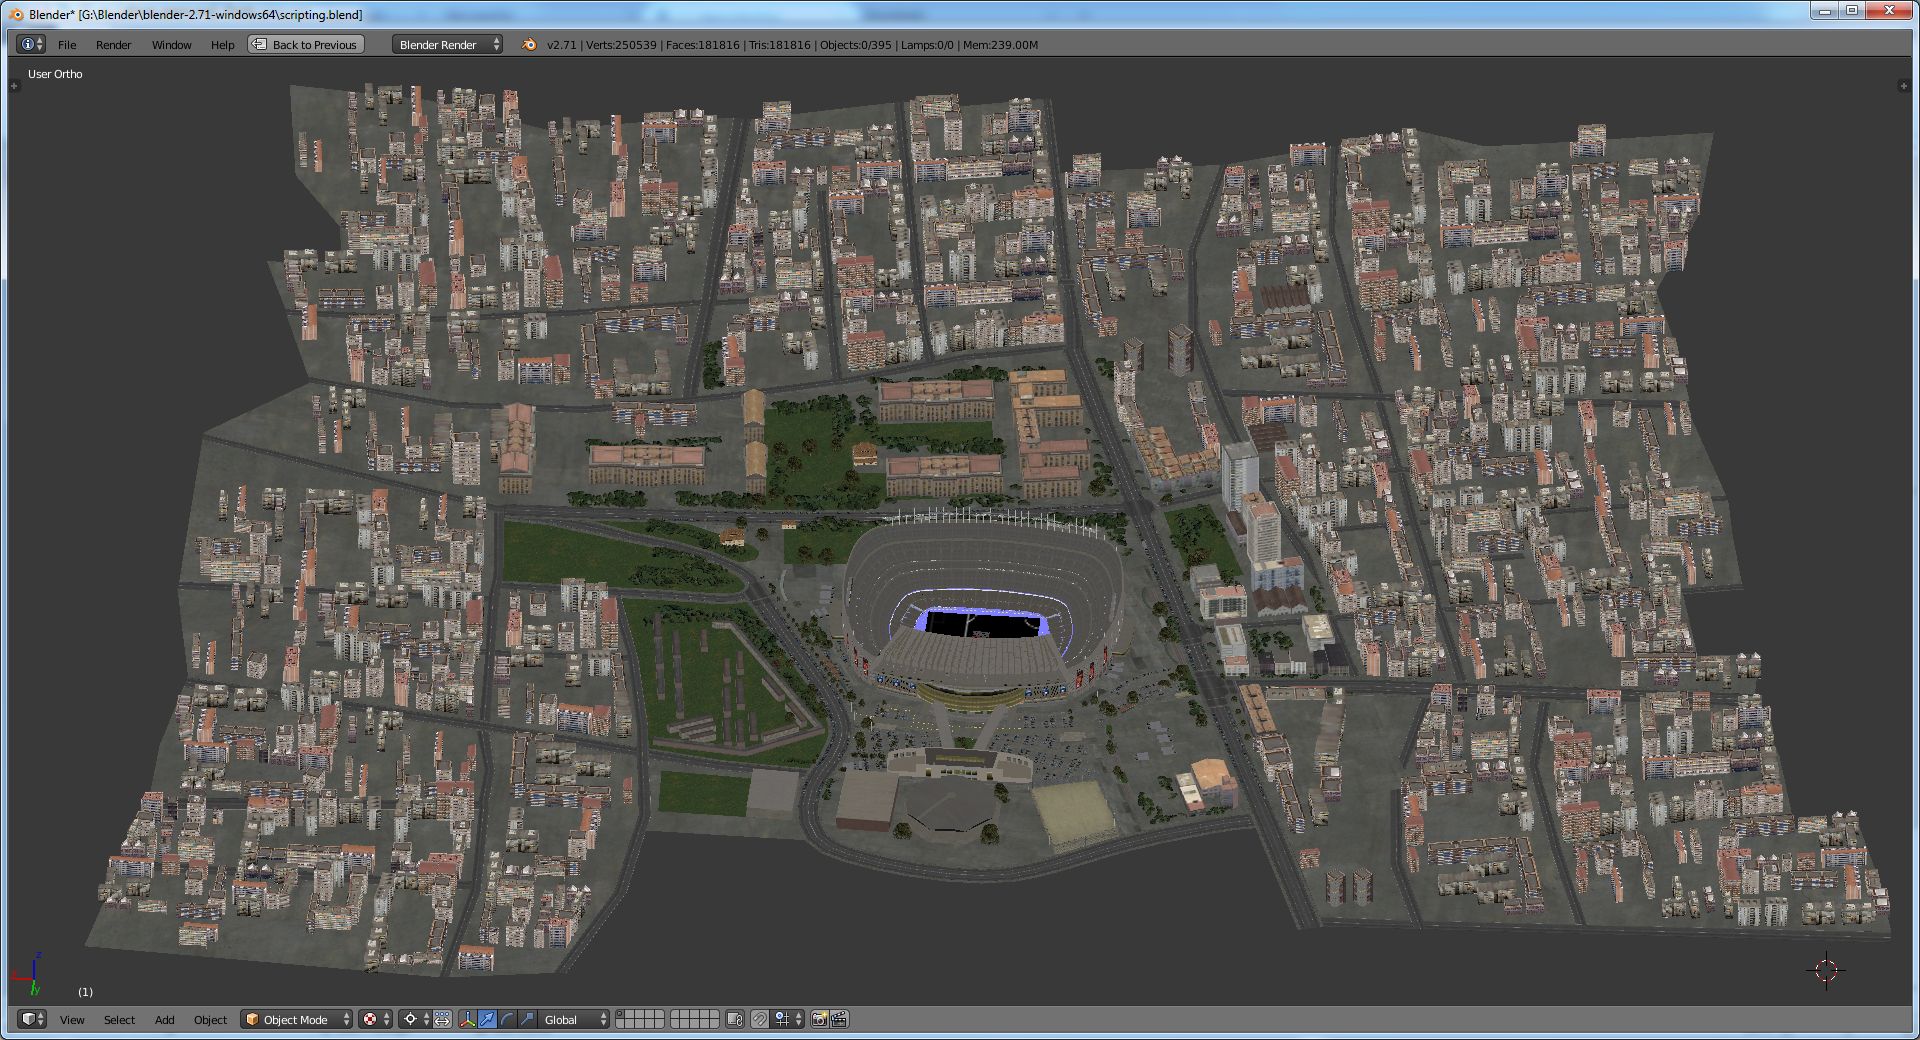Open the snap element type selector
The image size is (1920, 1040).
(784, 1019)
